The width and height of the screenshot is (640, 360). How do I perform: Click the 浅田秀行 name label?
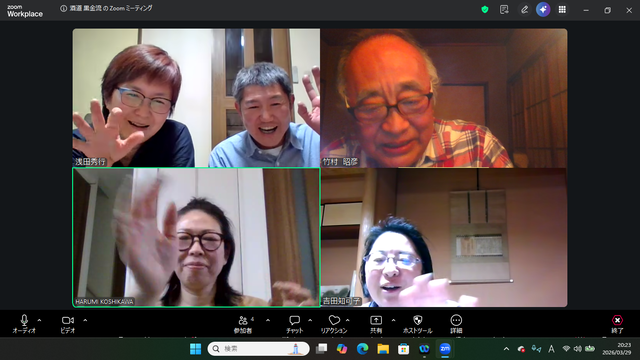(90, 162)
